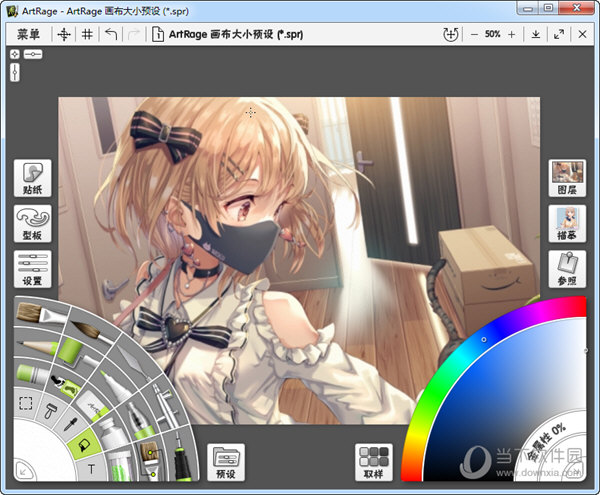Select the black gloop pen tool
Viewport: 600px width, 495px height.
(181, 457)
